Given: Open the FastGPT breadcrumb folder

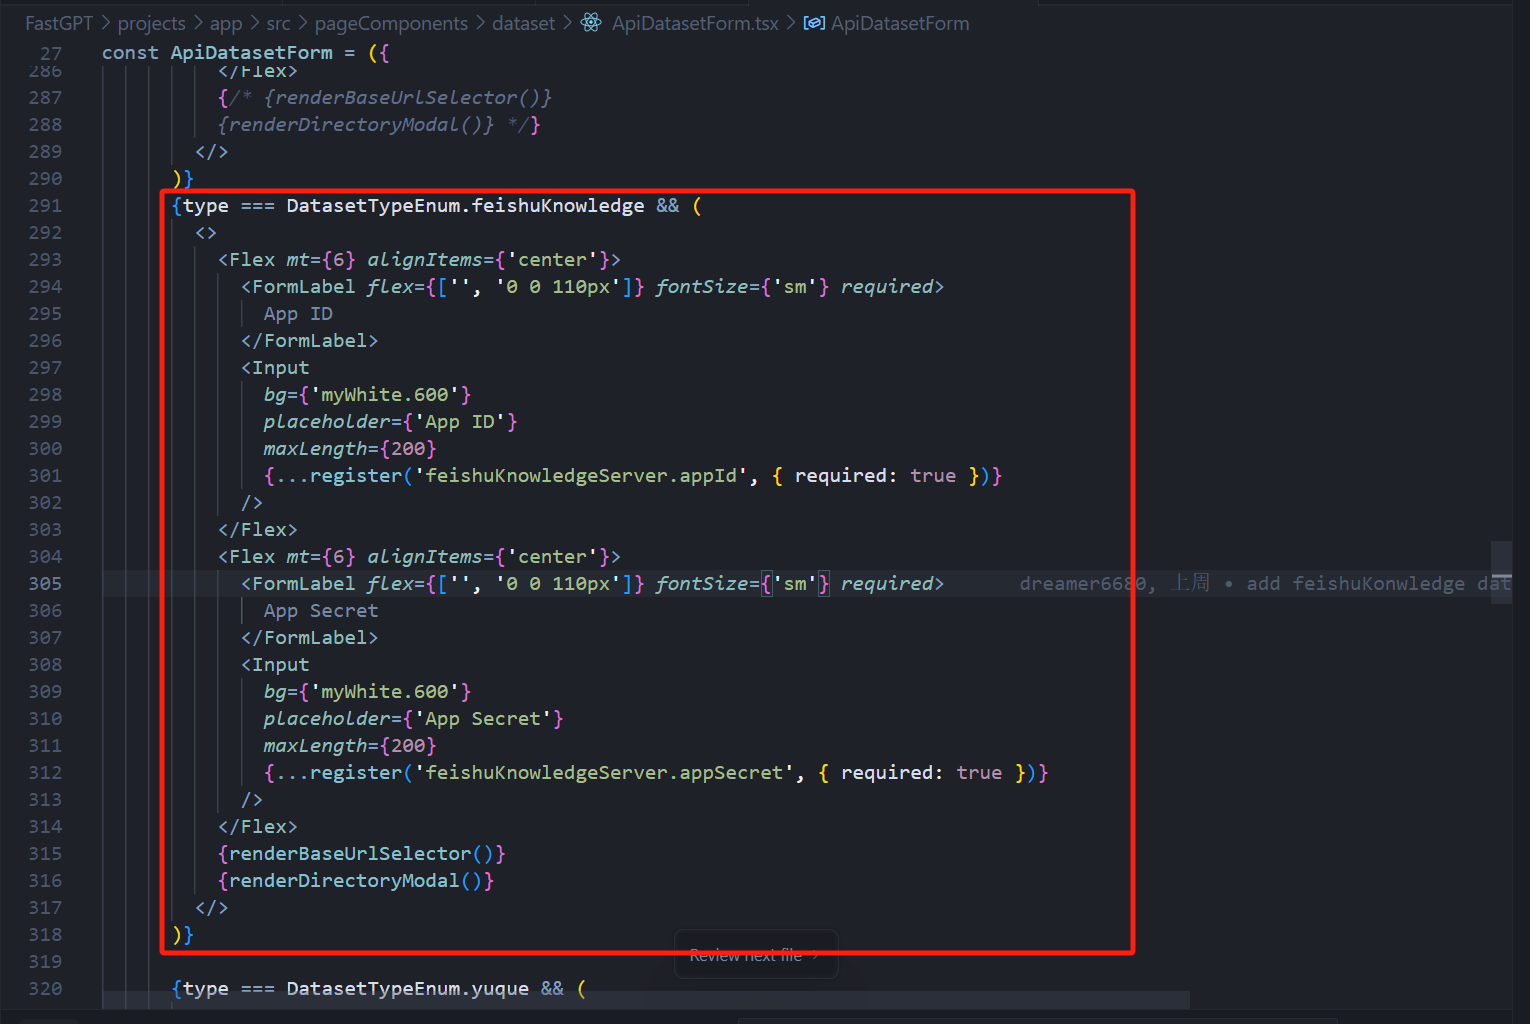Looking at the screenshot, I should [58, 23].
